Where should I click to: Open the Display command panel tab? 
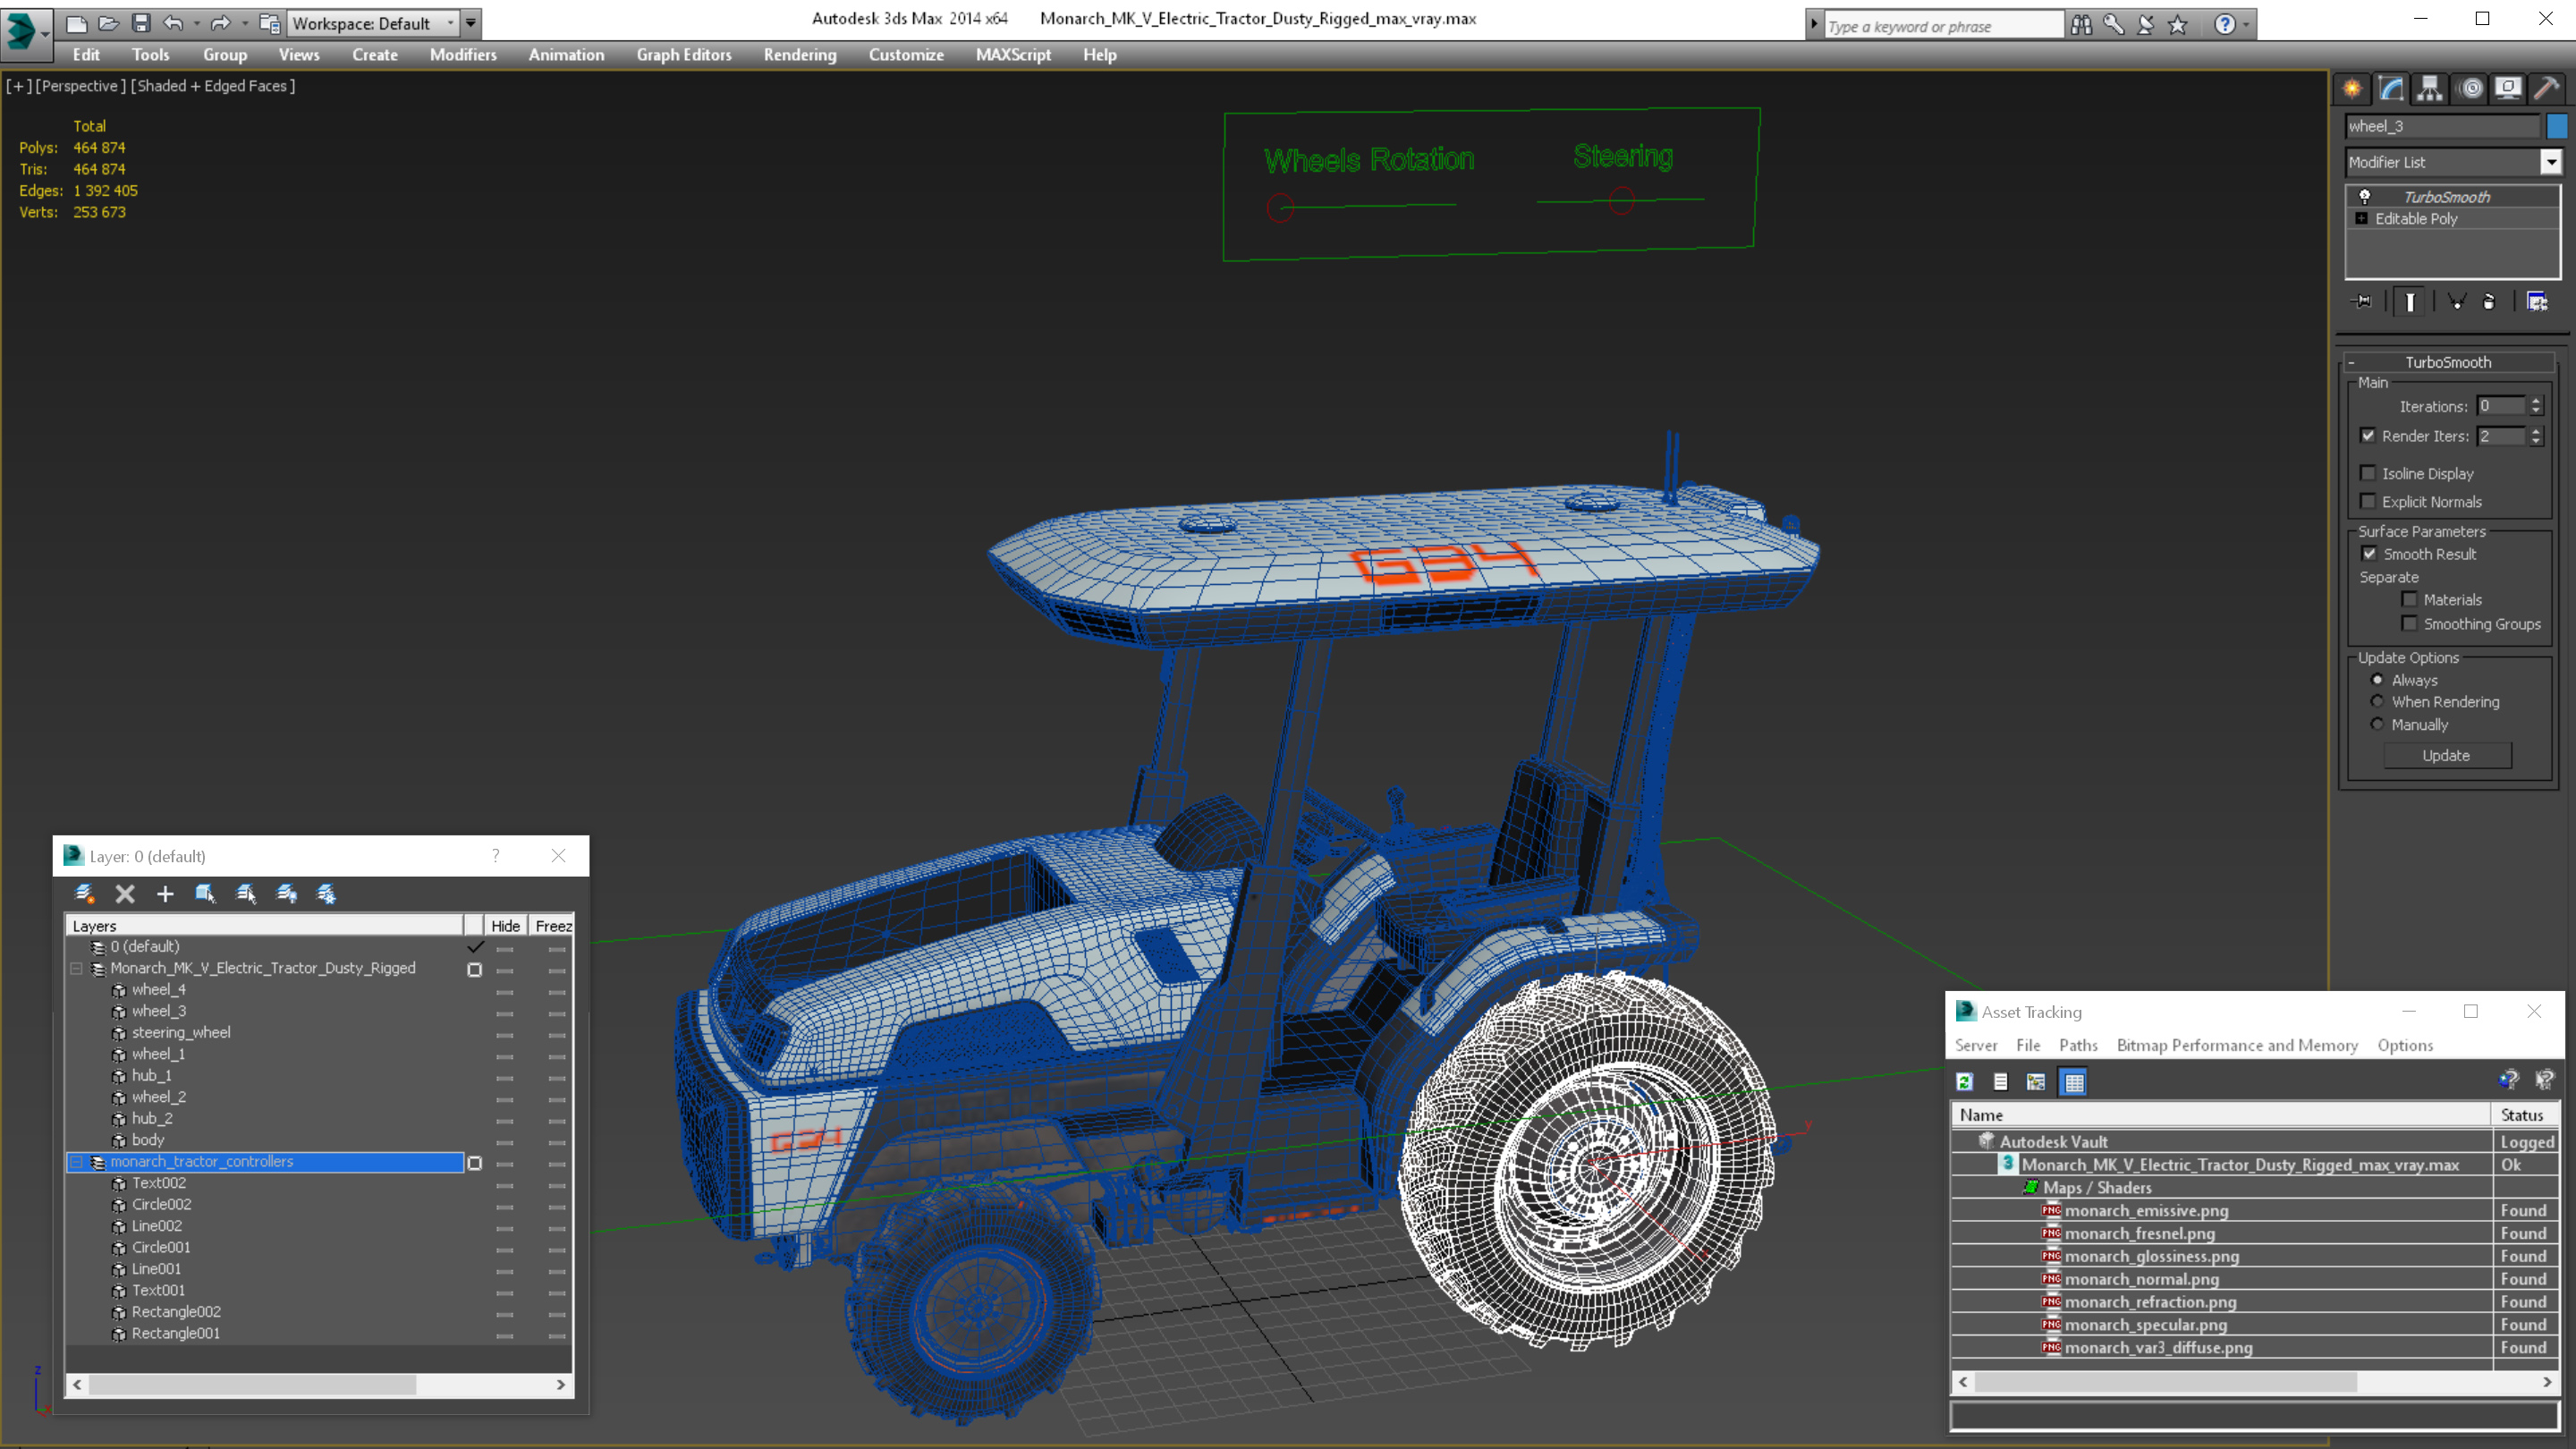coord(2508,89)
